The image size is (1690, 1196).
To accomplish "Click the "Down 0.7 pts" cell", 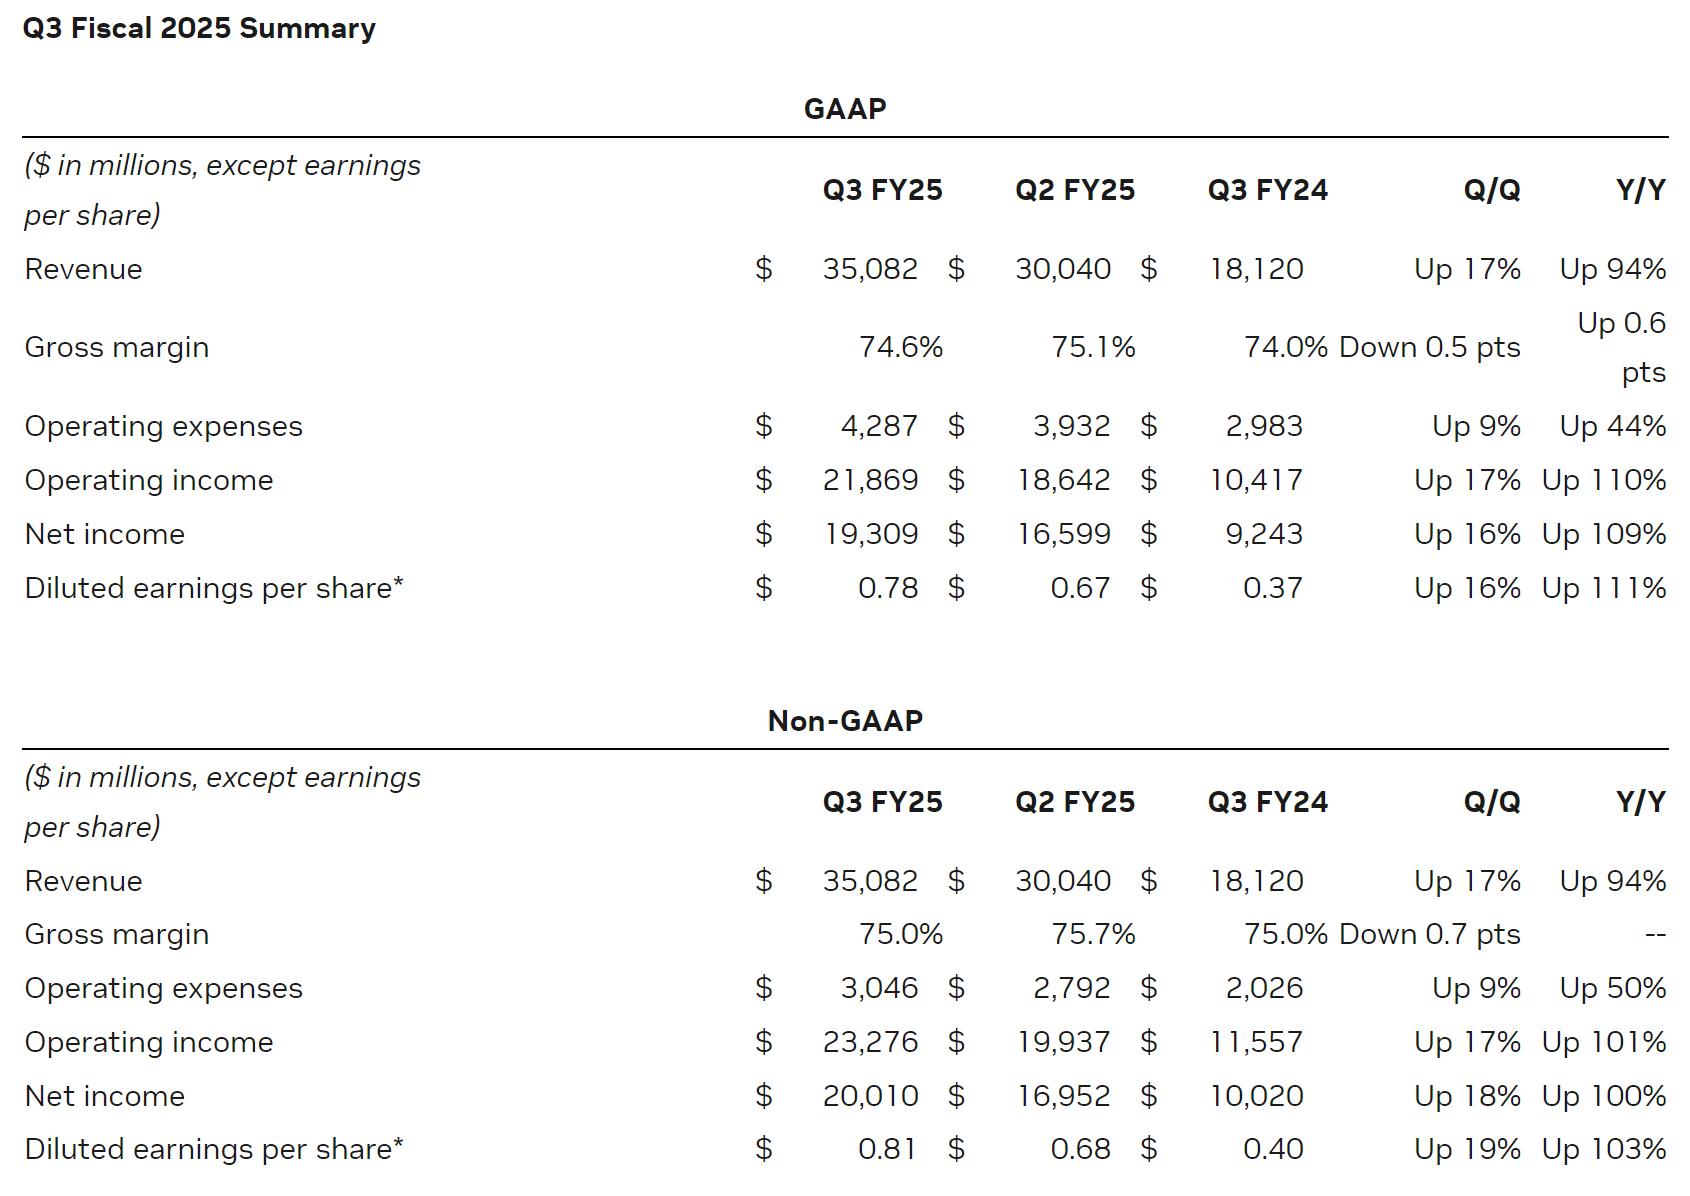I will 1429,934.
